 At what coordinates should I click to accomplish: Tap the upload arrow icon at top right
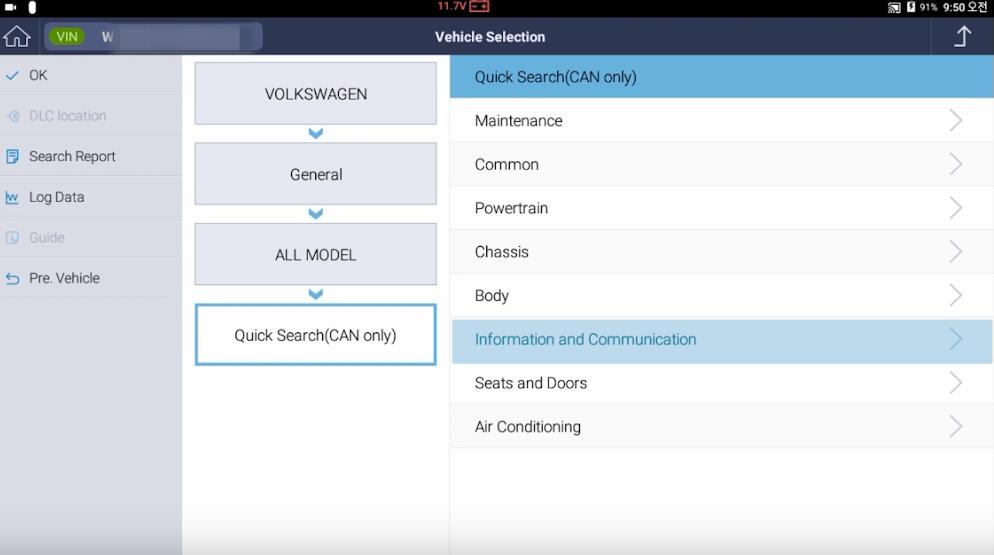click(962, 37)
